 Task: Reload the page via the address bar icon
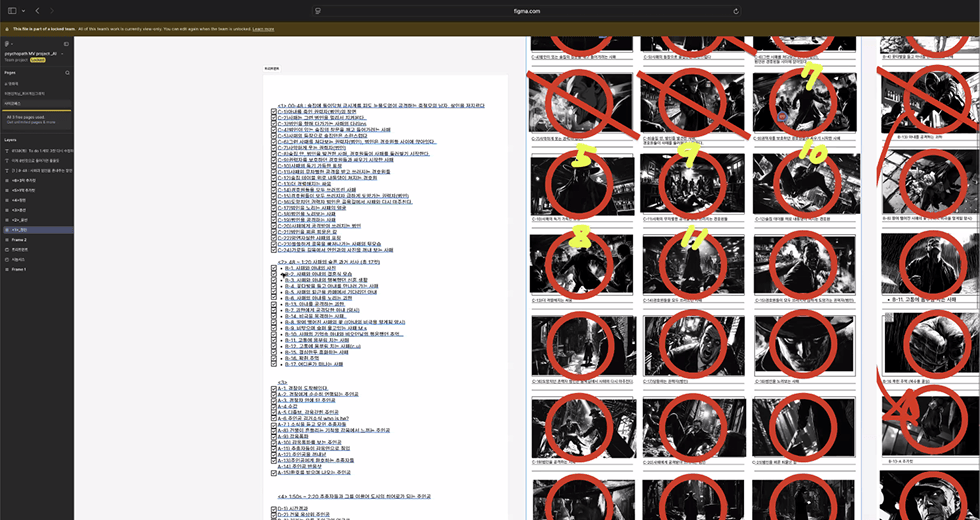click(736, 11)
